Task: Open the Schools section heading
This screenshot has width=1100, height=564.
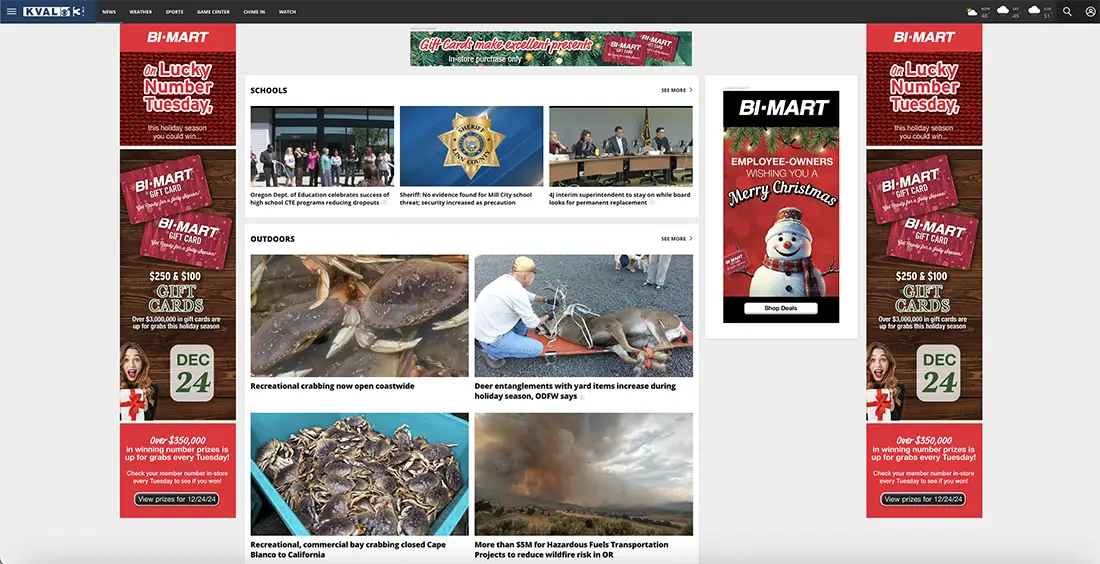Action: pyautogui.click(x=269, y=90)
